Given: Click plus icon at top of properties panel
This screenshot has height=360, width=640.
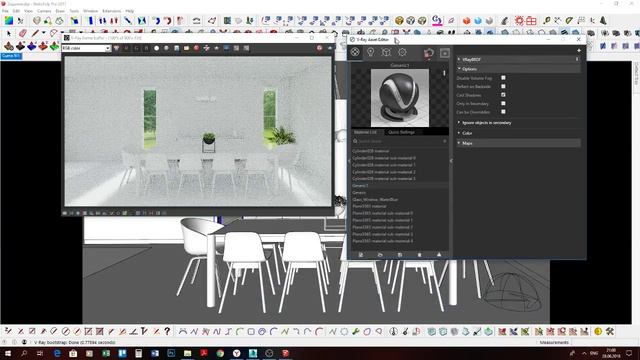Looking at the screenshot, I should click(579, 50).
